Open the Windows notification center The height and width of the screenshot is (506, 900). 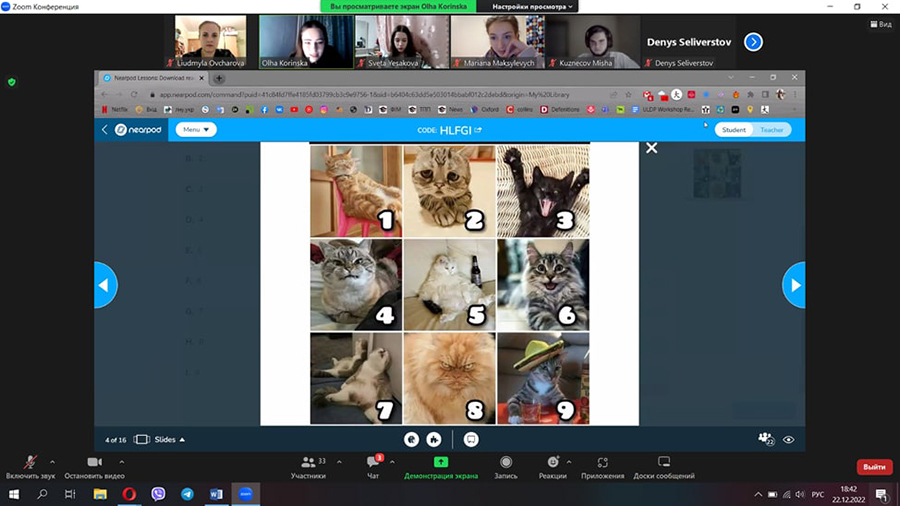point(882,494)
